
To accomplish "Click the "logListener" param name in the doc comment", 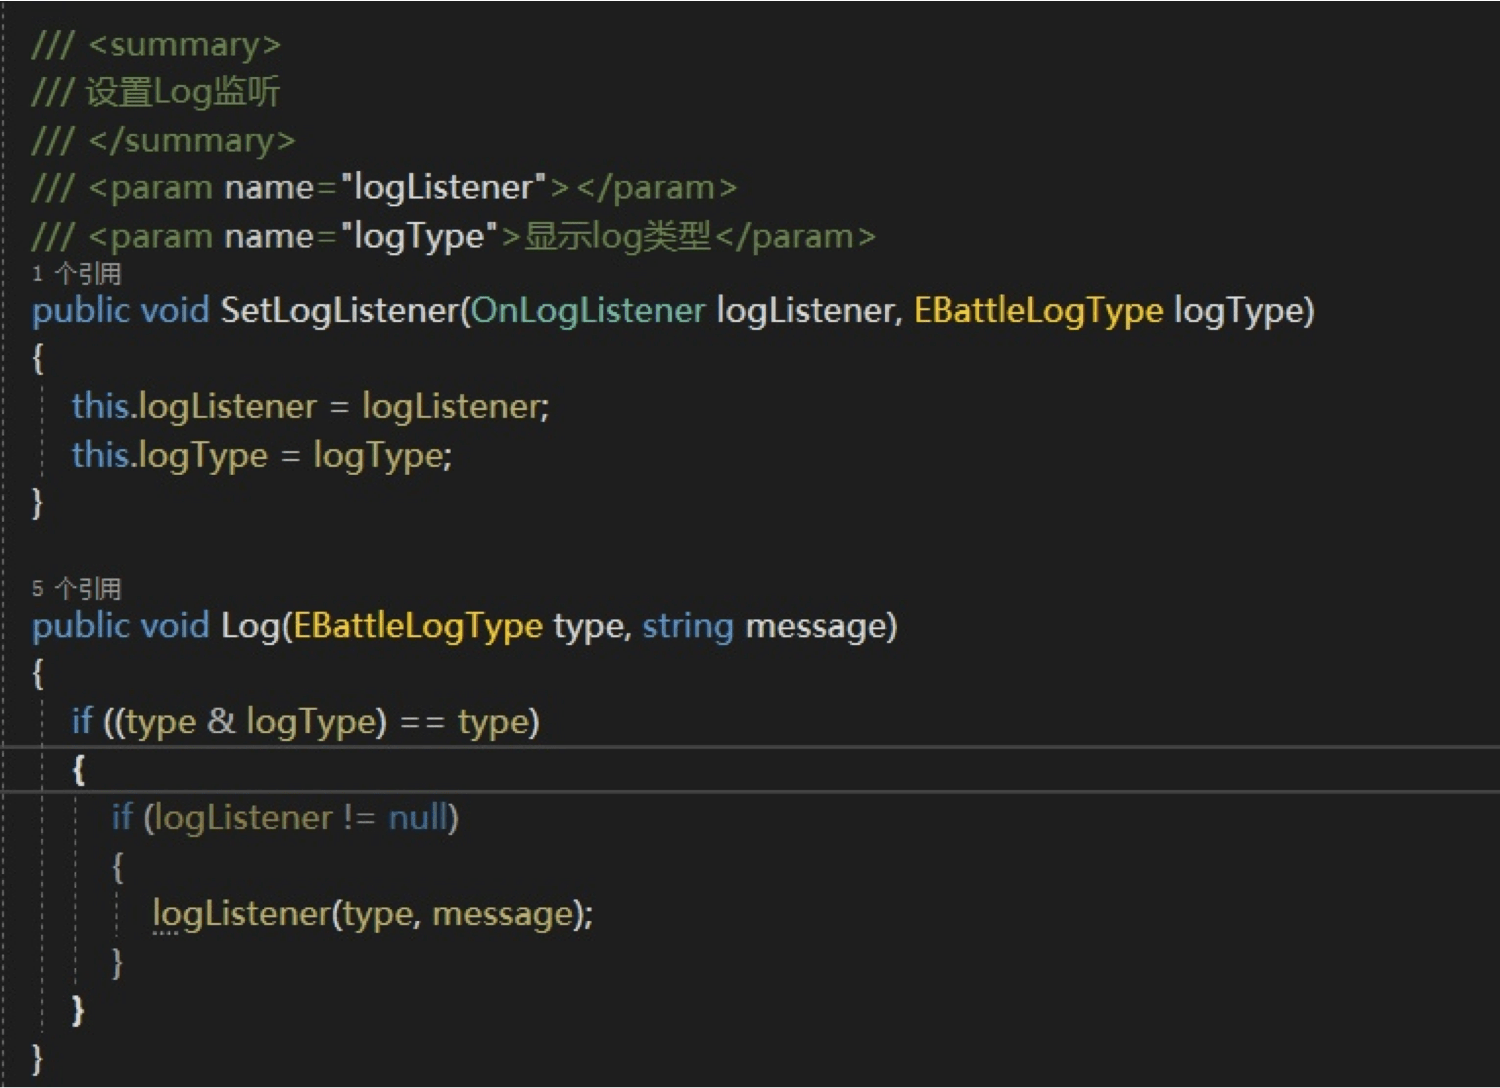I will point(443,188).
